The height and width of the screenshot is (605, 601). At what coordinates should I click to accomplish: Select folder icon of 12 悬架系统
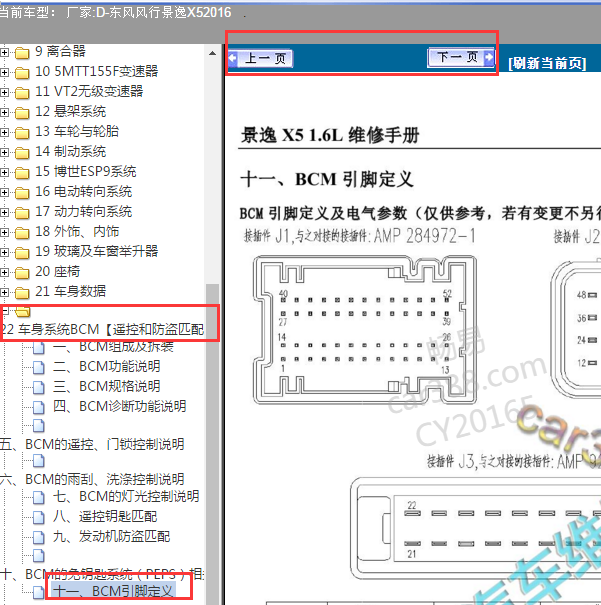click(22, 113)
